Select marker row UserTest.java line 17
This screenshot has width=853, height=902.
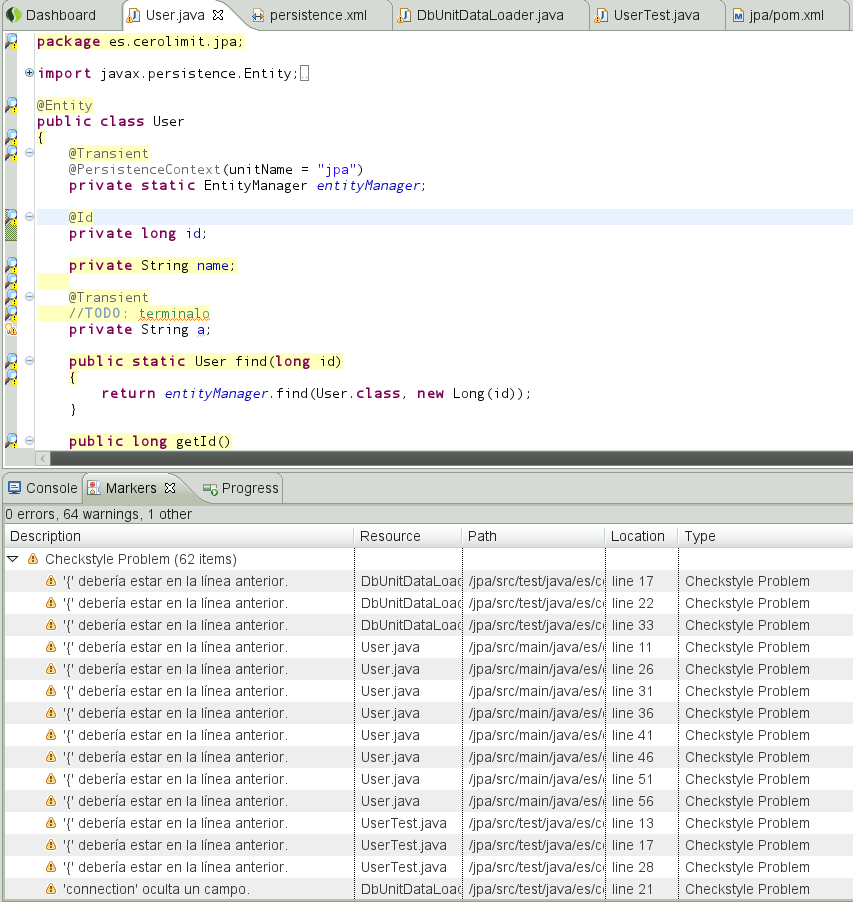click(x=429, y=845)
